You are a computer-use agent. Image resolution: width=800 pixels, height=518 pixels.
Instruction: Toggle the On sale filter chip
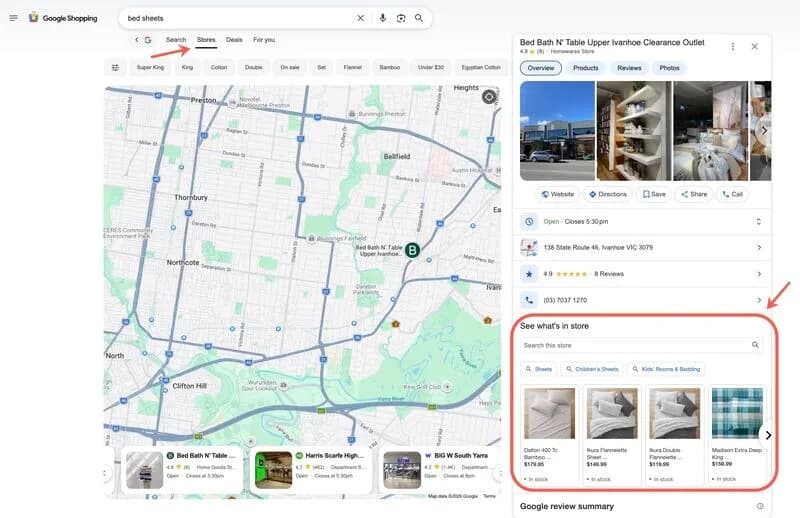coord(290,67)
